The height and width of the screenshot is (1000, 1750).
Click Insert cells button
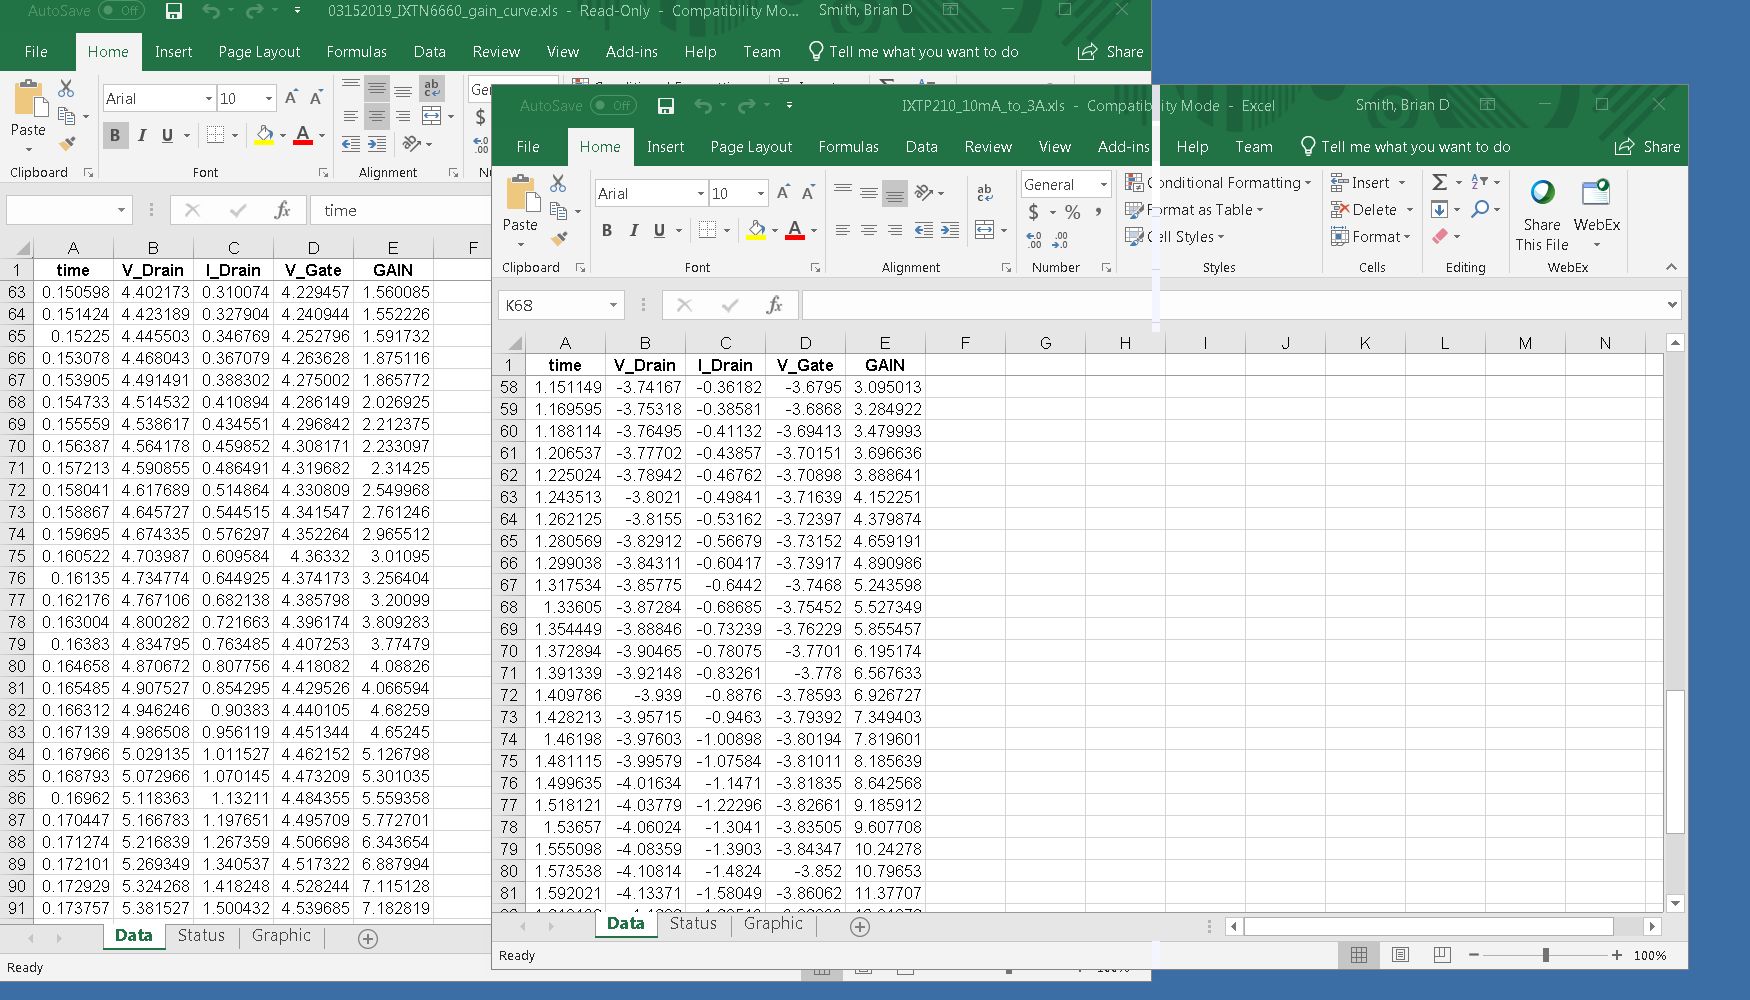click(x=1368, y=182)
